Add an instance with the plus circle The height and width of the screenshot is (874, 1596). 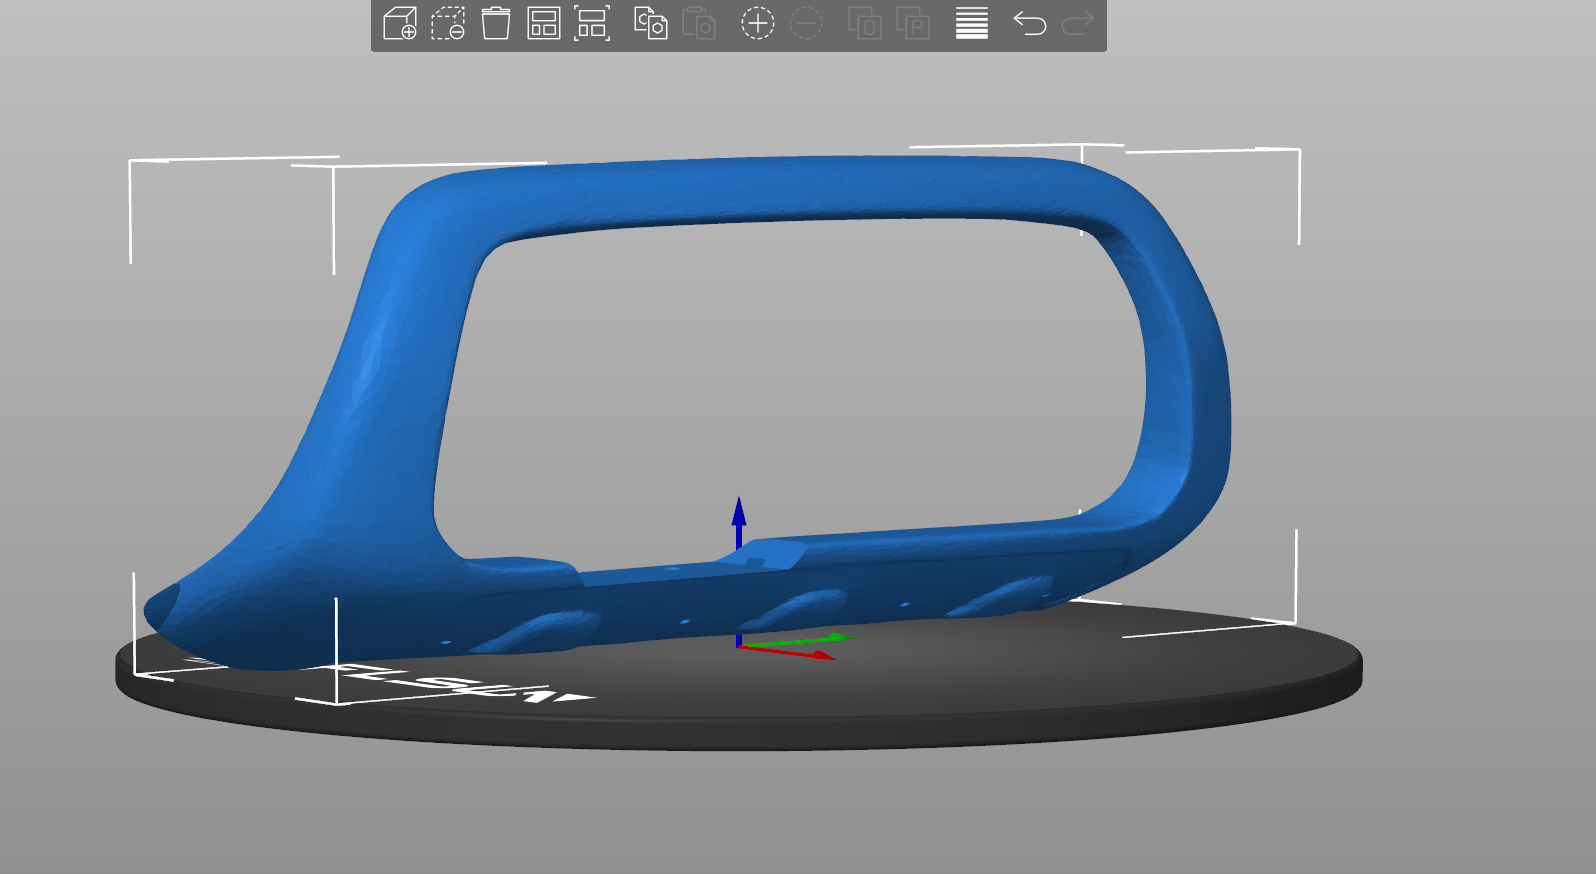pos(758,23)
